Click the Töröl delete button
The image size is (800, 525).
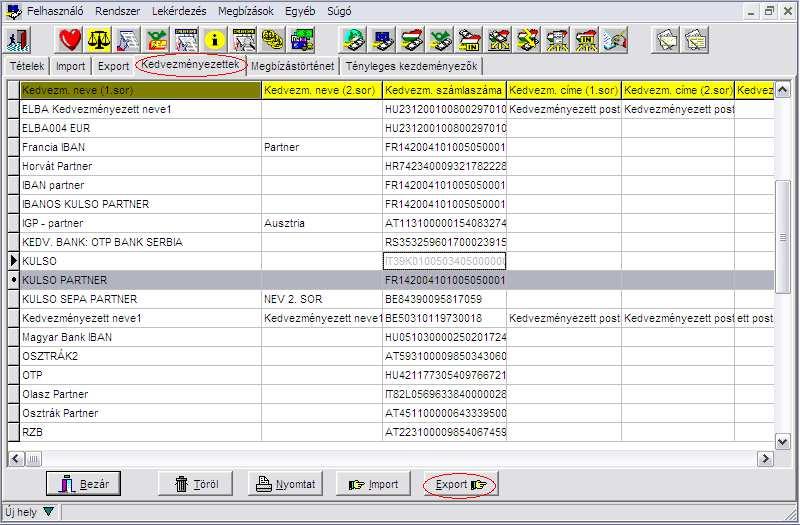[x=195, y=483]
